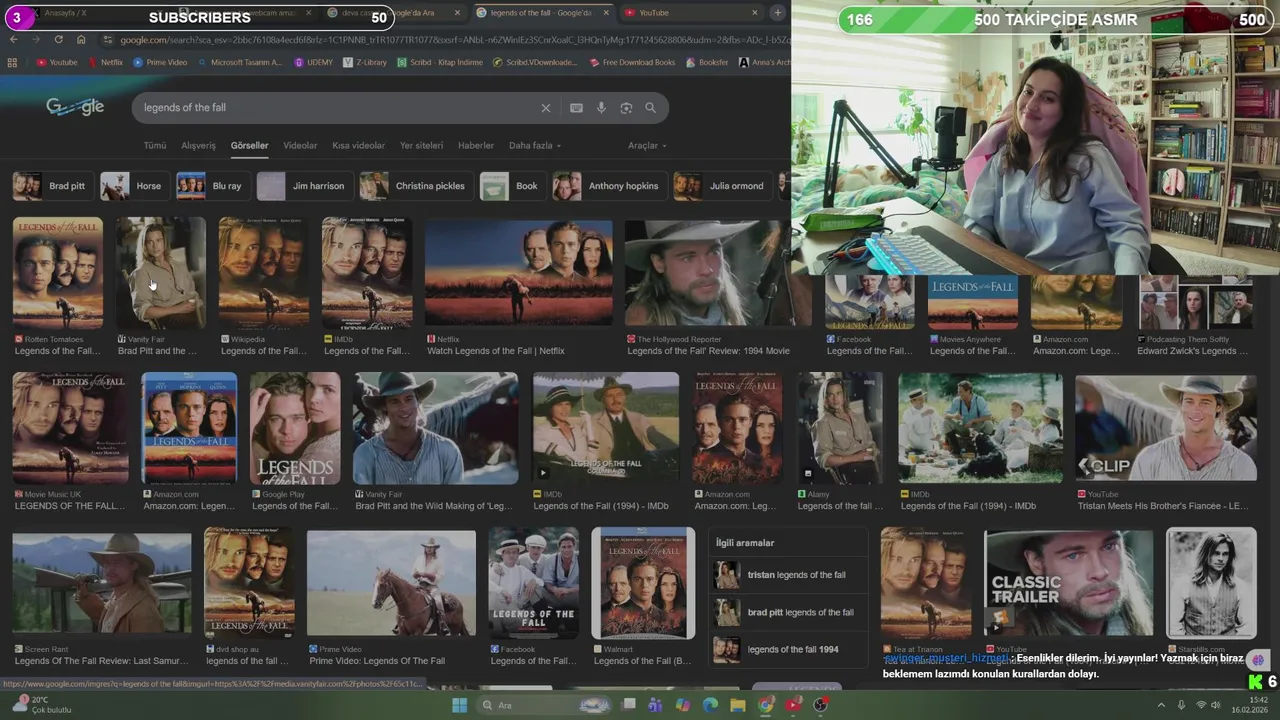Open the Z-Library bookmark
This screenshot has height=720, width=1280.
click(364, 62)
